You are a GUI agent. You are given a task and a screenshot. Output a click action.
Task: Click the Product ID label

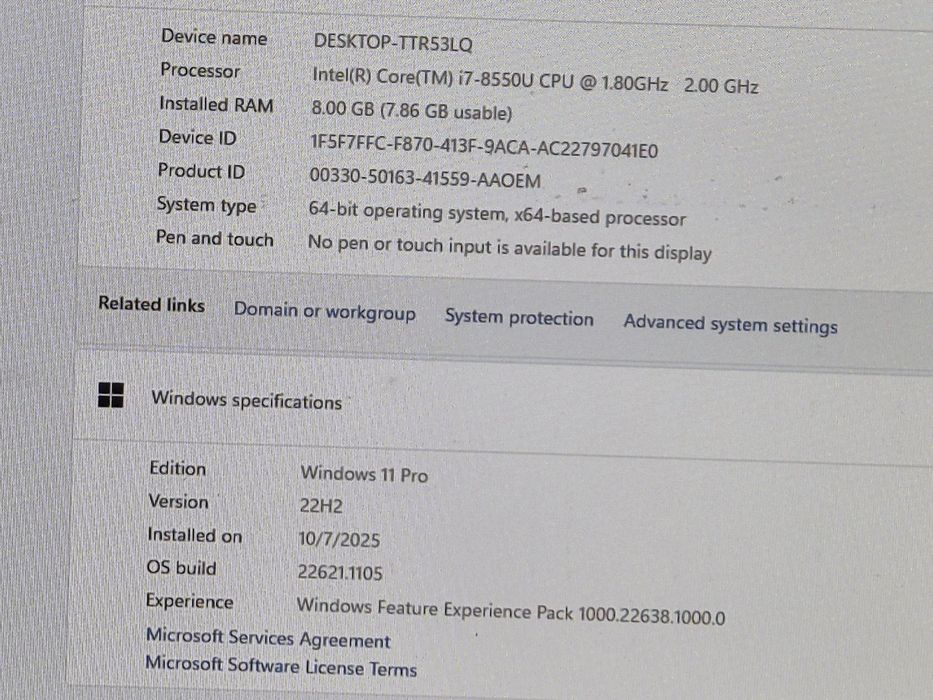coord(201,171)
